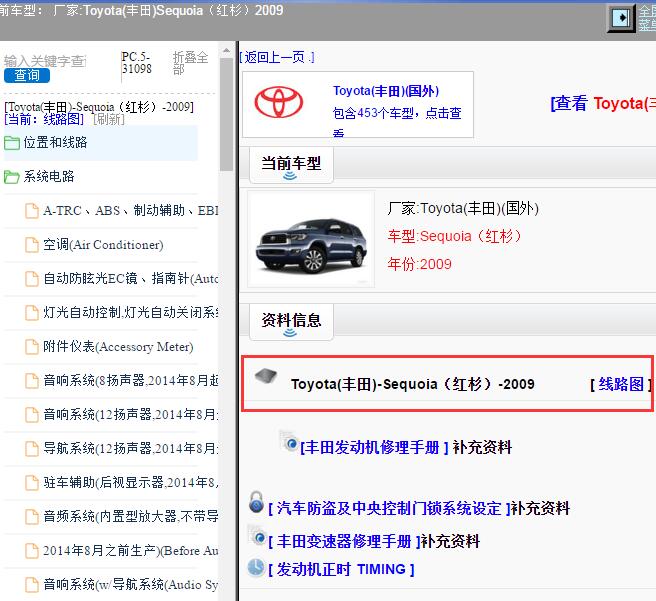
Task: Open 附件仪表(Accessory Meter) document
Action: (x=118, y=346)
